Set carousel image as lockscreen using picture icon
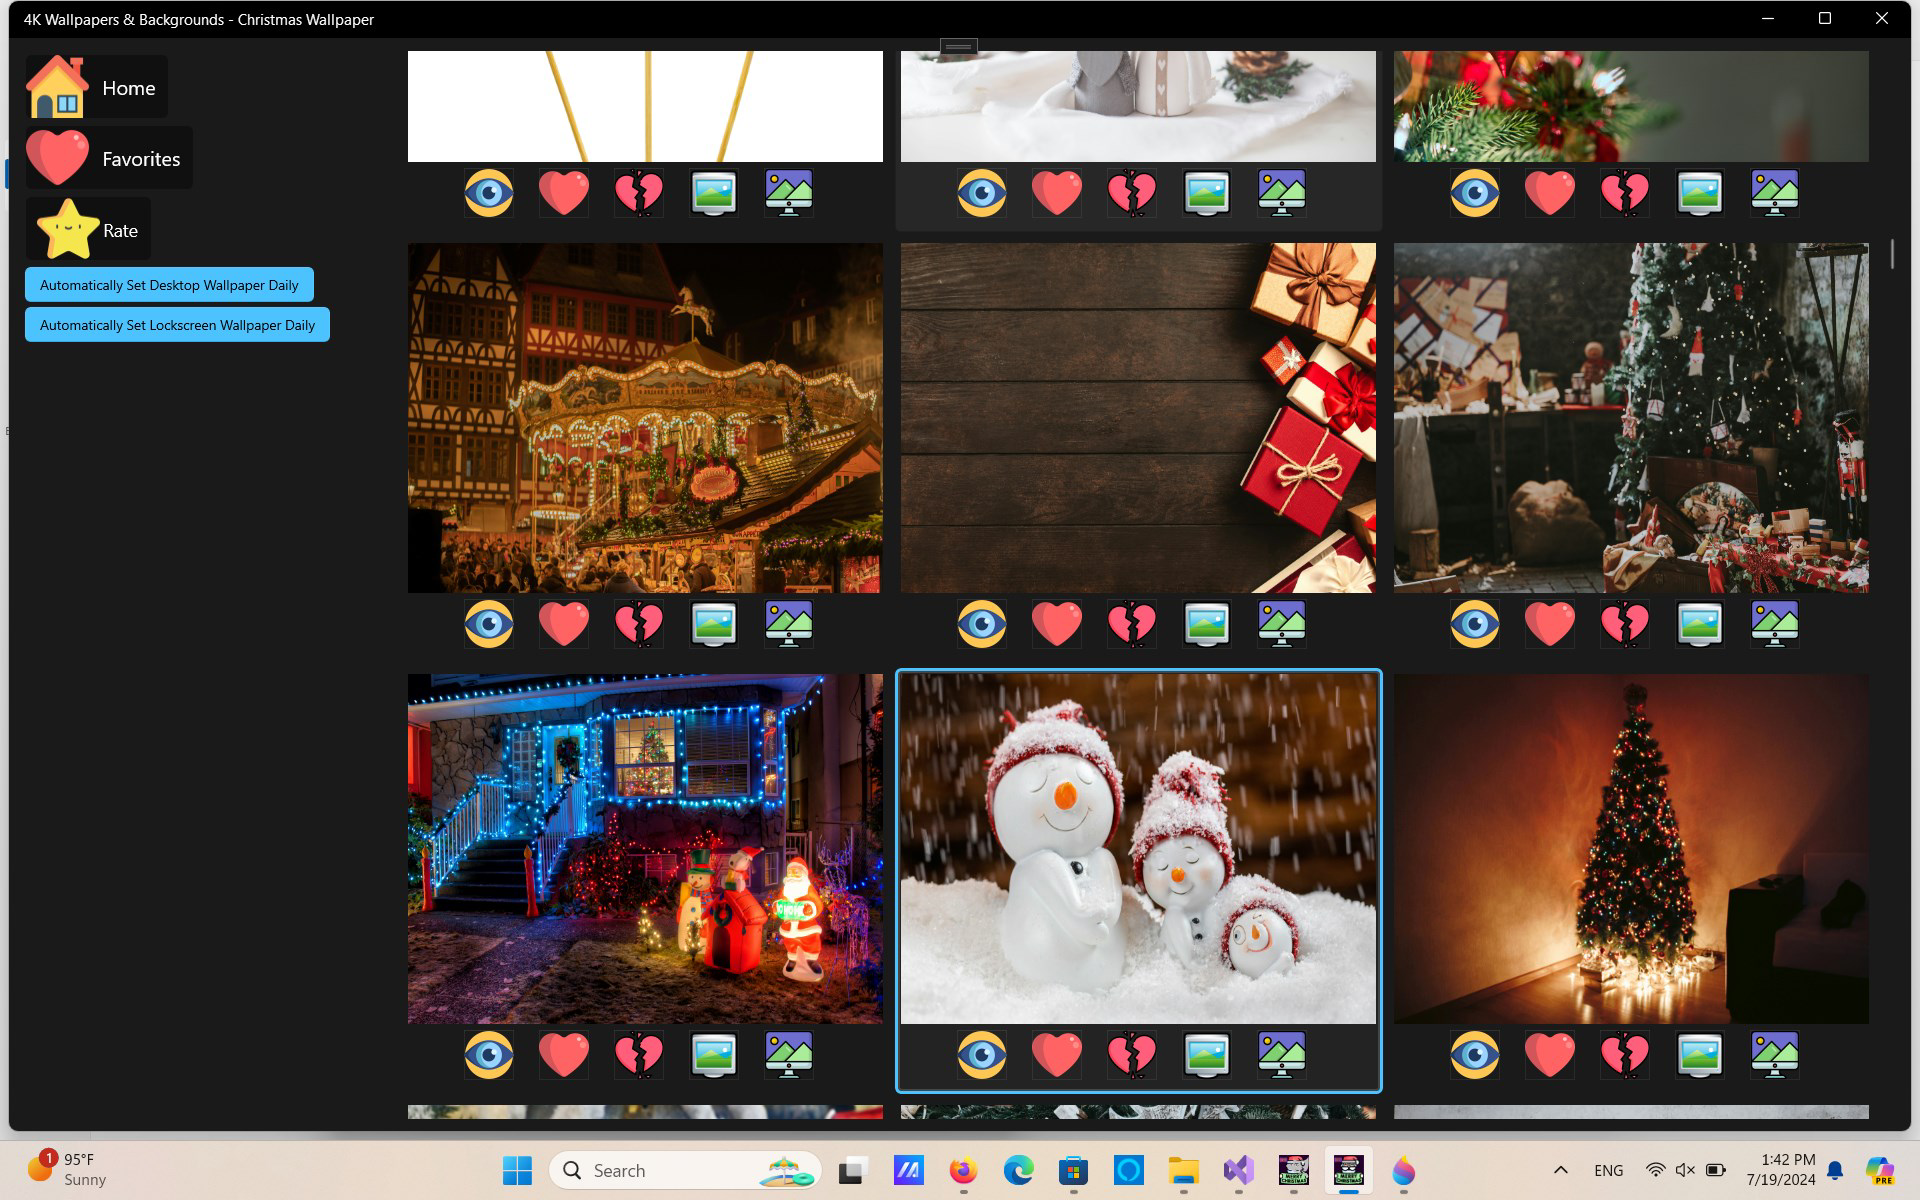Viewport: 1920px width, 1200px height. click(713, 624)
